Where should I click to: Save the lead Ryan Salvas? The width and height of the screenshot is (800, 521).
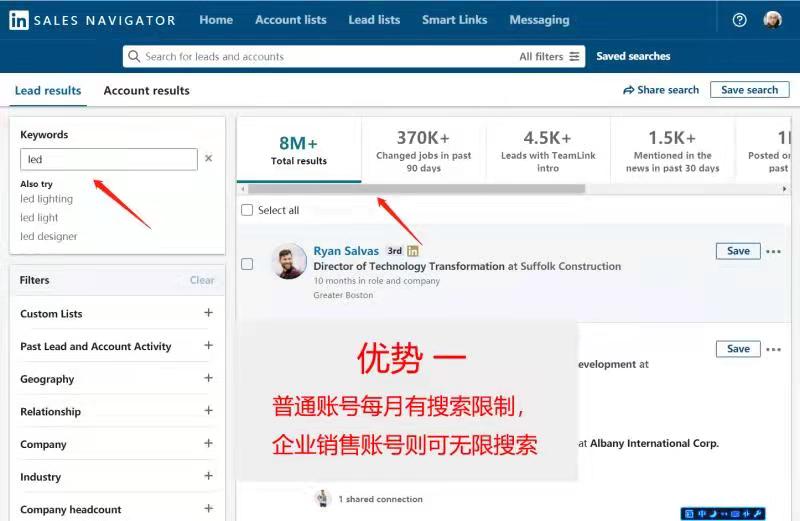point(738,251)
